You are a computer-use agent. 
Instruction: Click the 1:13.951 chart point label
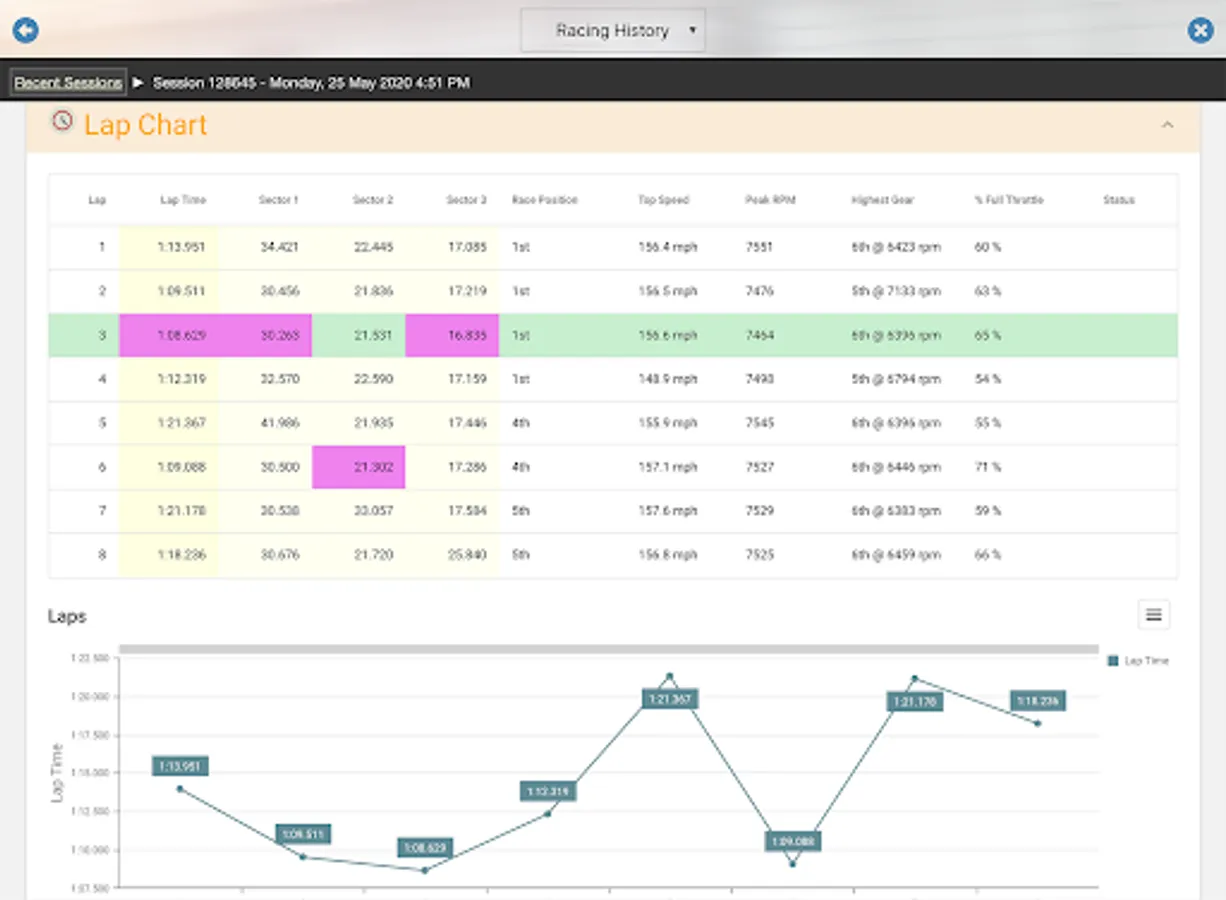pos(180,767)
